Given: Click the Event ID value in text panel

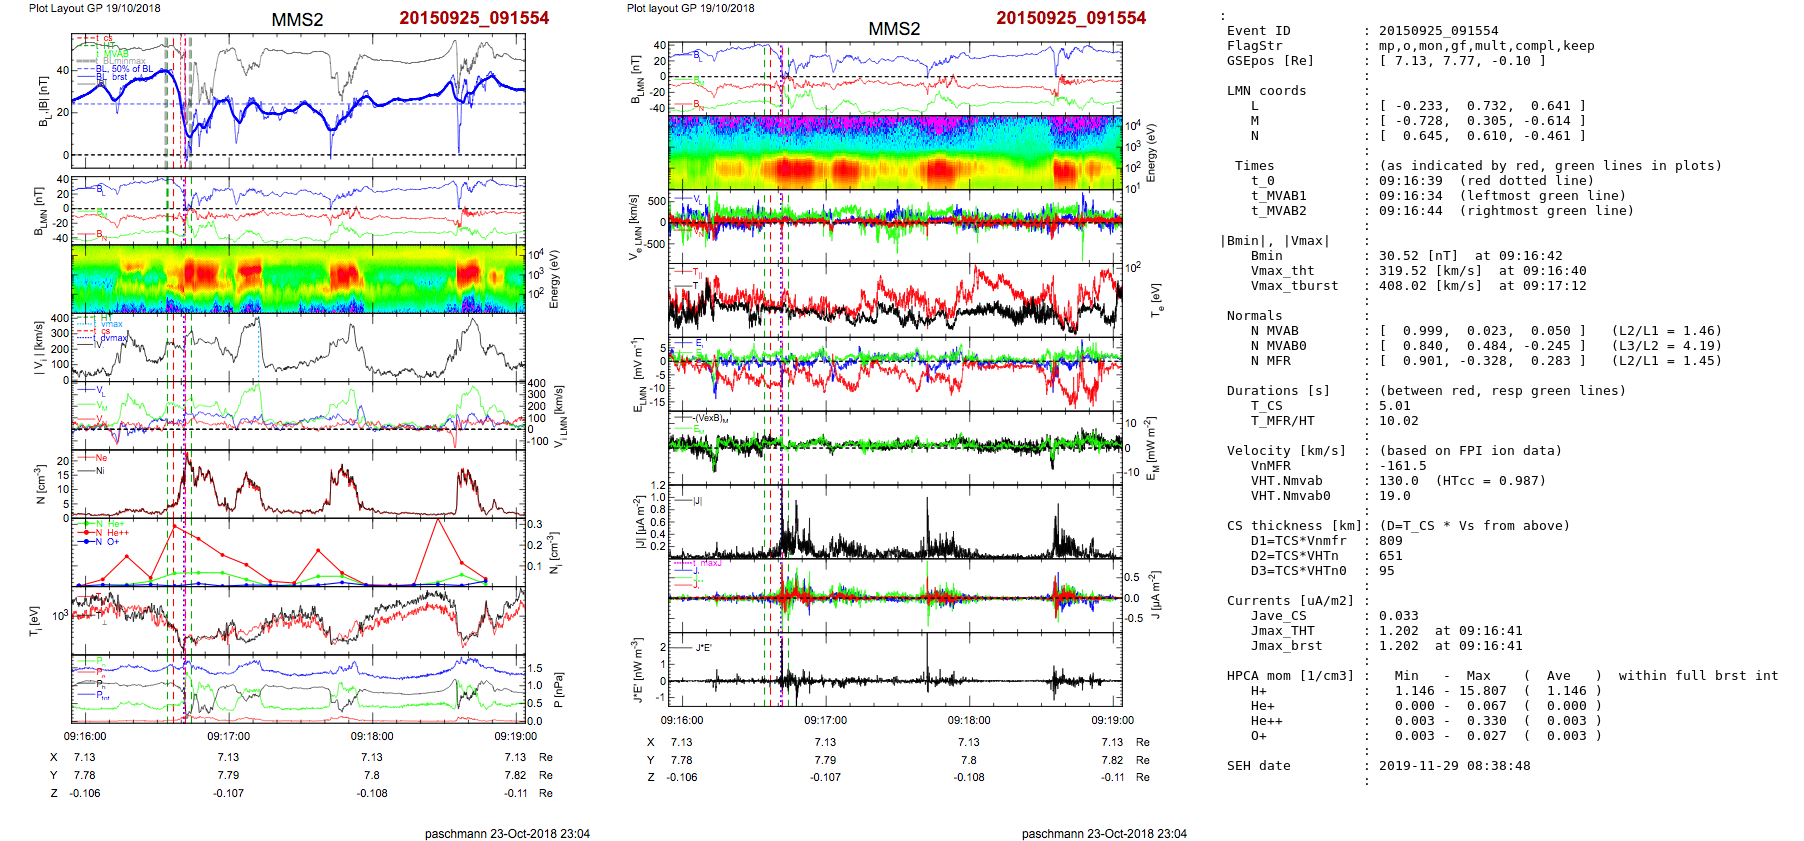Looking at the screenshot, I should click(x=1439, y=31).
